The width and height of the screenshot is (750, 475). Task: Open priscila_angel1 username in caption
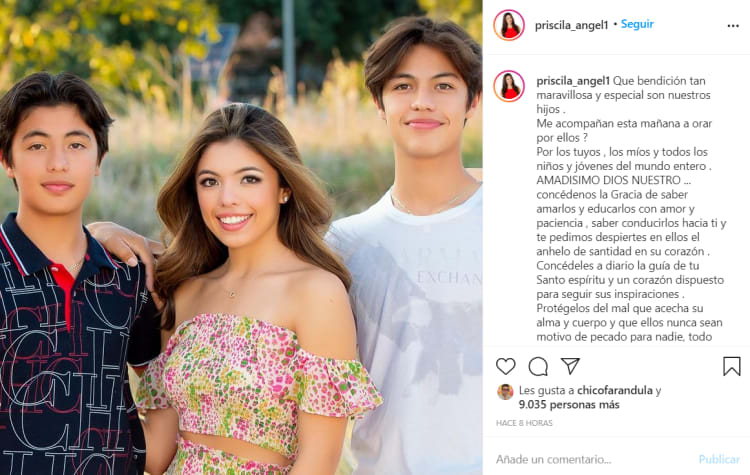coord(573,81)
